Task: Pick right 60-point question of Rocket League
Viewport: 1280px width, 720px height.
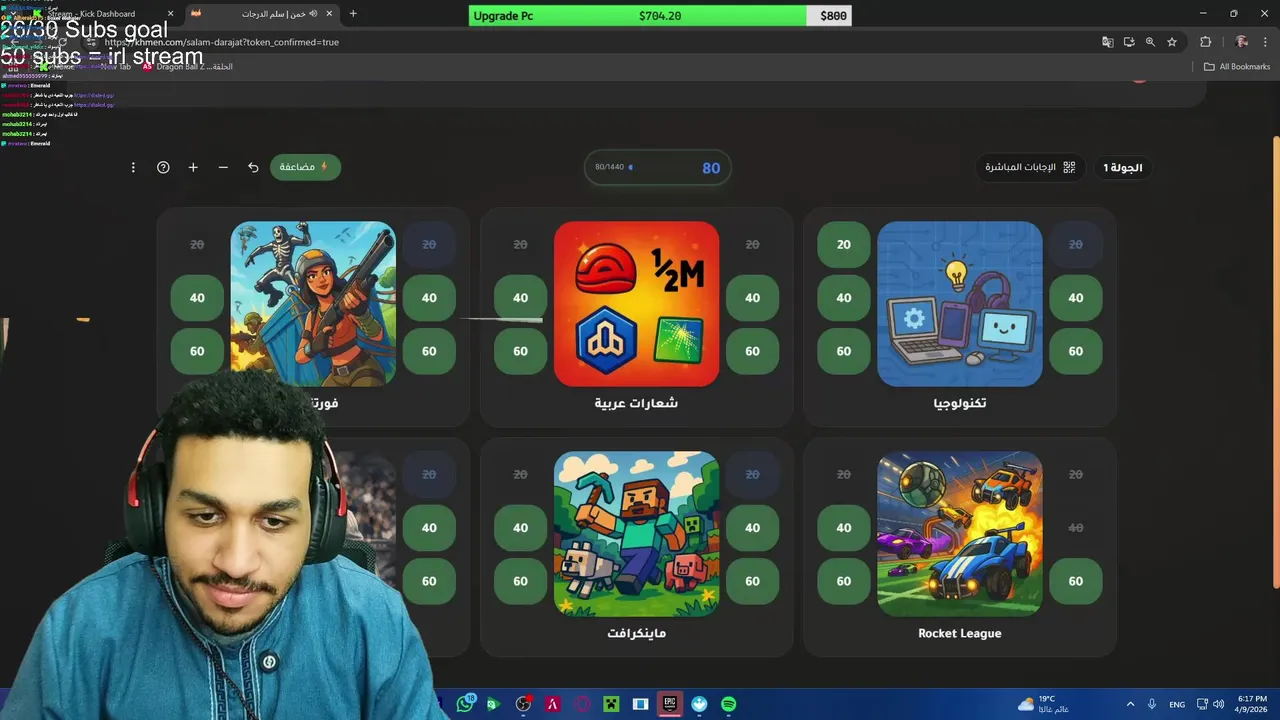Action: pyautogui.click(x=1076, y=581)
